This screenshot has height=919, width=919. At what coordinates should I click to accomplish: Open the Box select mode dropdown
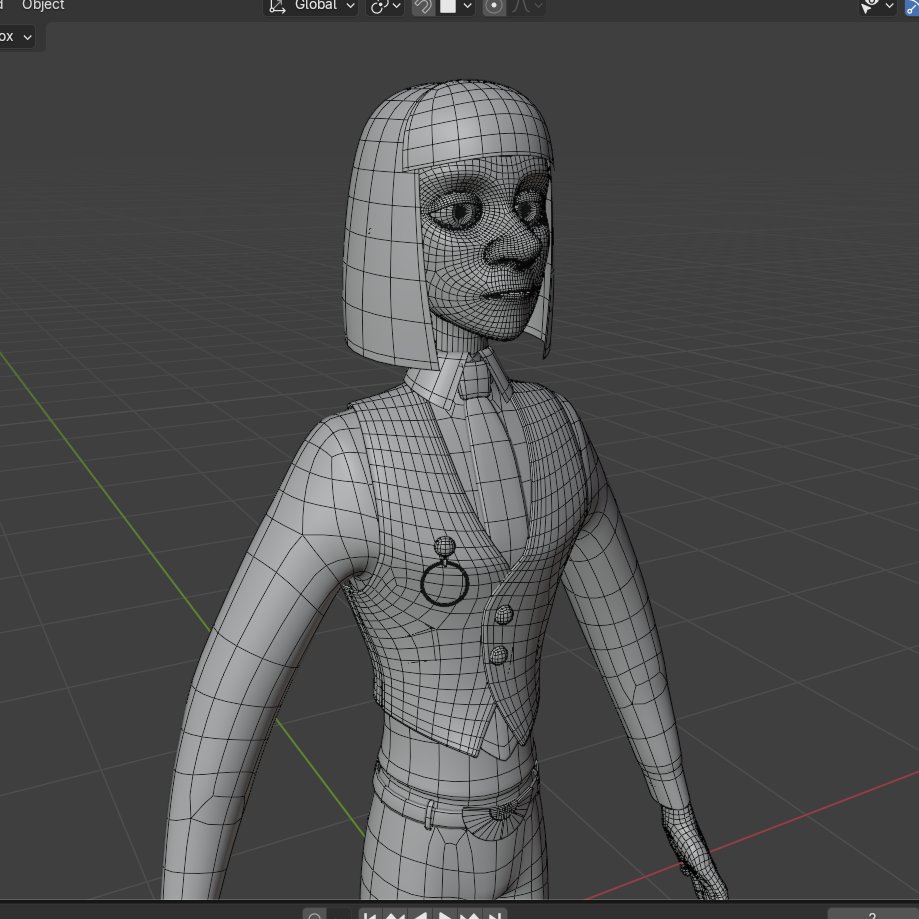[x=16, y=37]
